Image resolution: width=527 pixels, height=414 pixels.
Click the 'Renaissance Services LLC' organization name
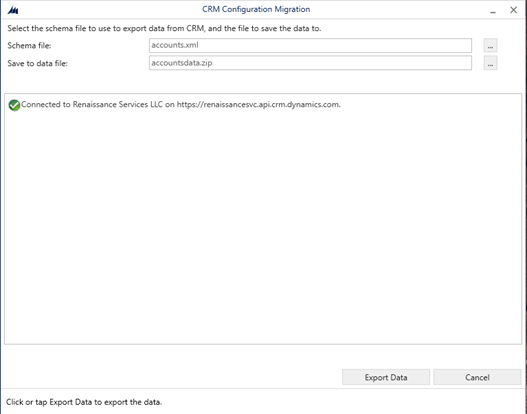[118, 105]
